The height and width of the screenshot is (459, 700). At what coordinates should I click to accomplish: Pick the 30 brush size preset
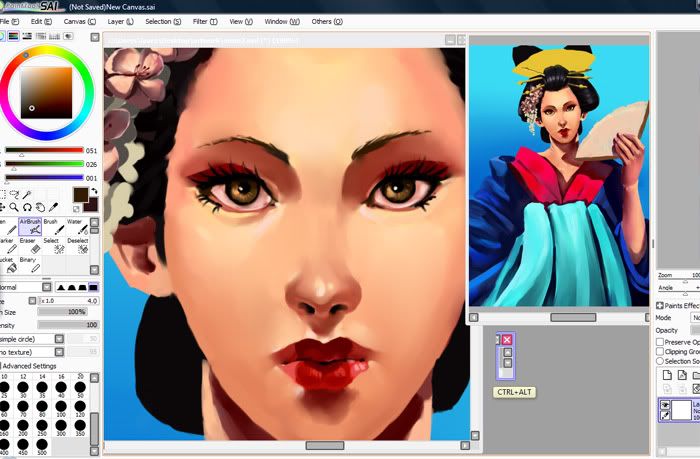23,388
